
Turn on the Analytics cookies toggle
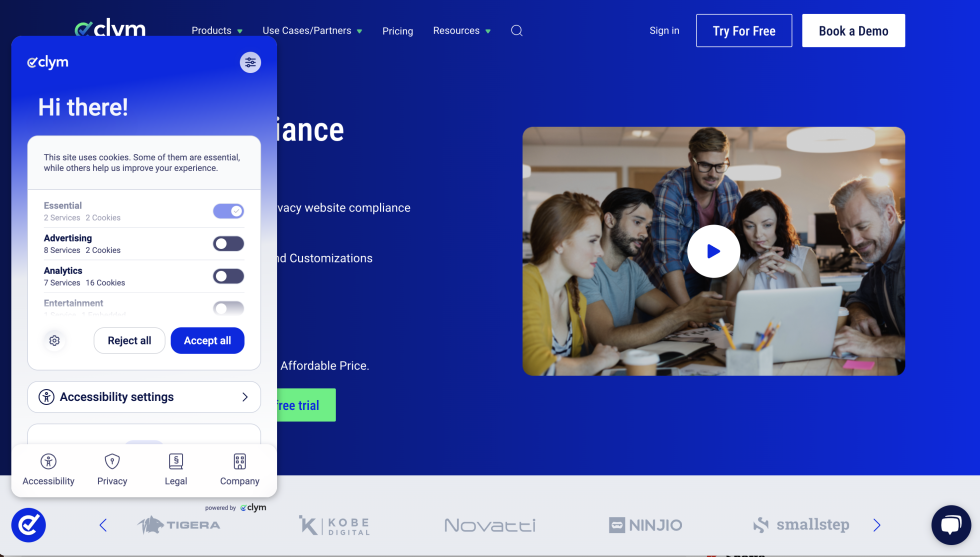click(x=228, y=276)
